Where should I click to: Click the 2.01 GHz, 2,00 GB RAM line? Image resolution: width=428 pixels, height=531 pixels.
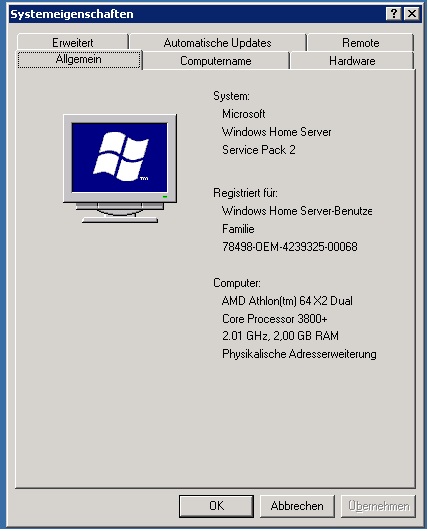pyautogui.click(x=280, y=336)
